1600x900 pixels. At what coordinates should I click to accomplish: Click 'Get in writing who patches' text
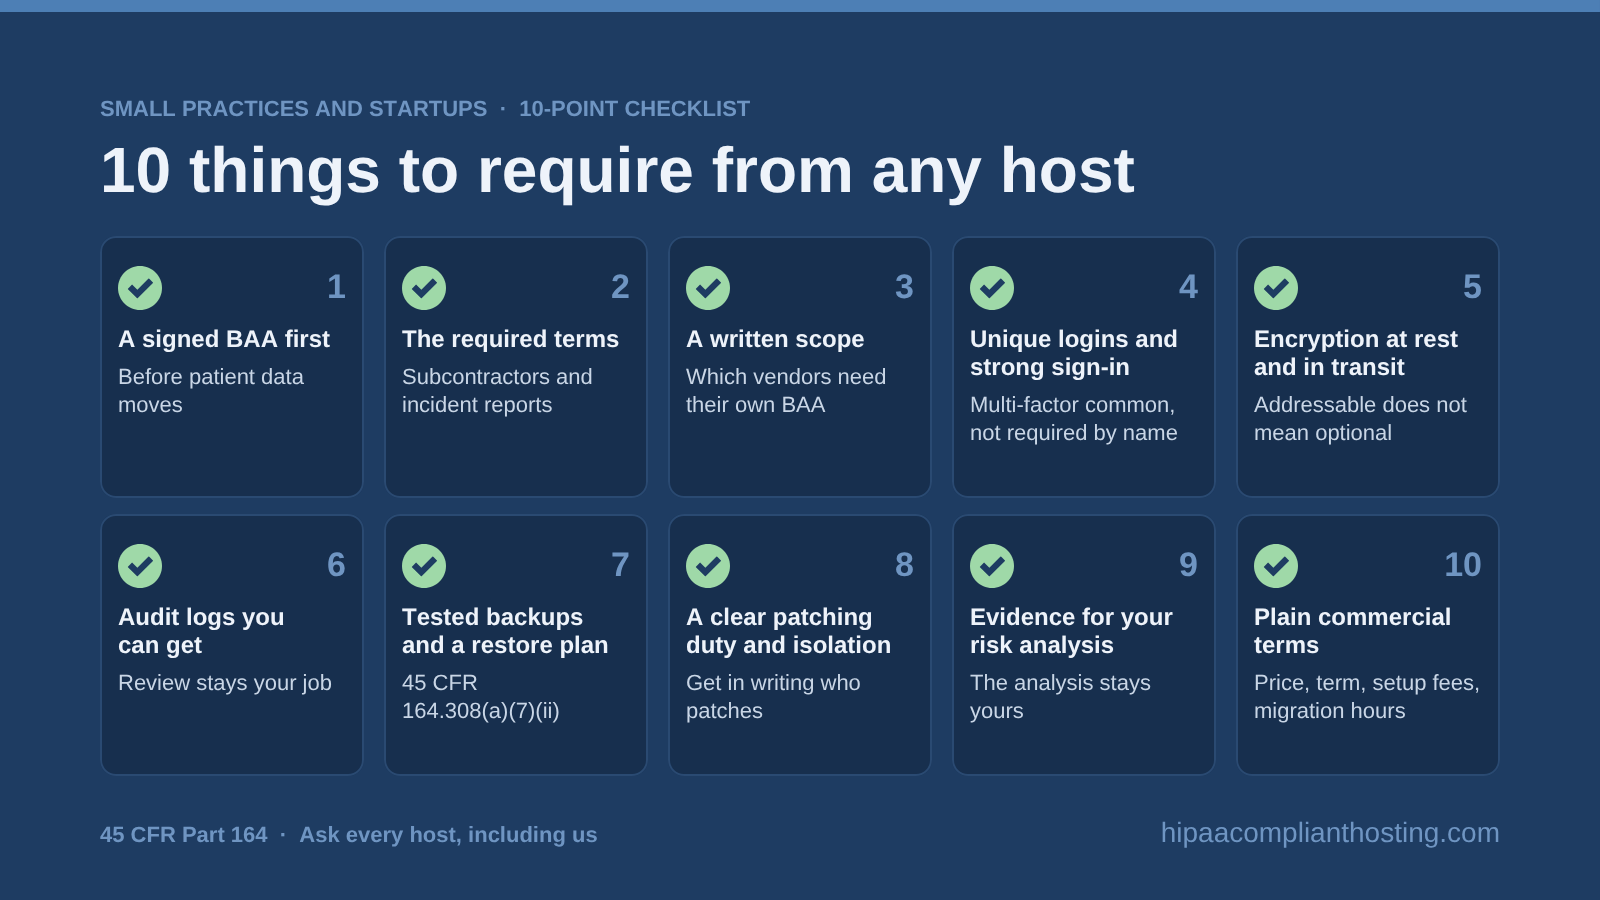click(x=773, y=697)
